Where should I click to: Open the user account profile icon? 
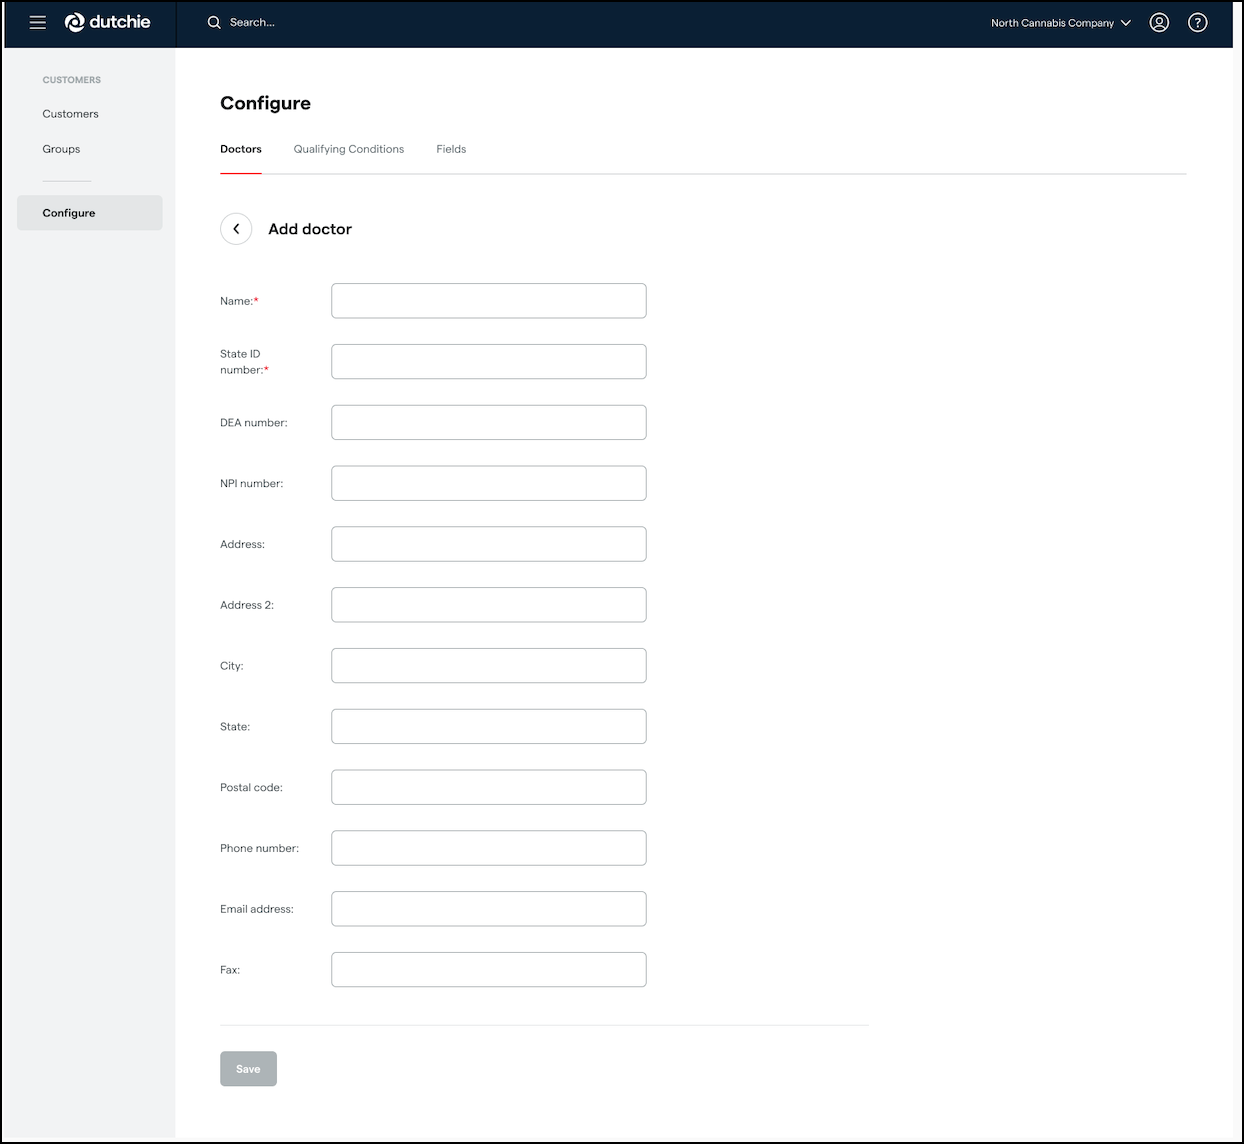pyautogui.click(x=1159, y=23)
